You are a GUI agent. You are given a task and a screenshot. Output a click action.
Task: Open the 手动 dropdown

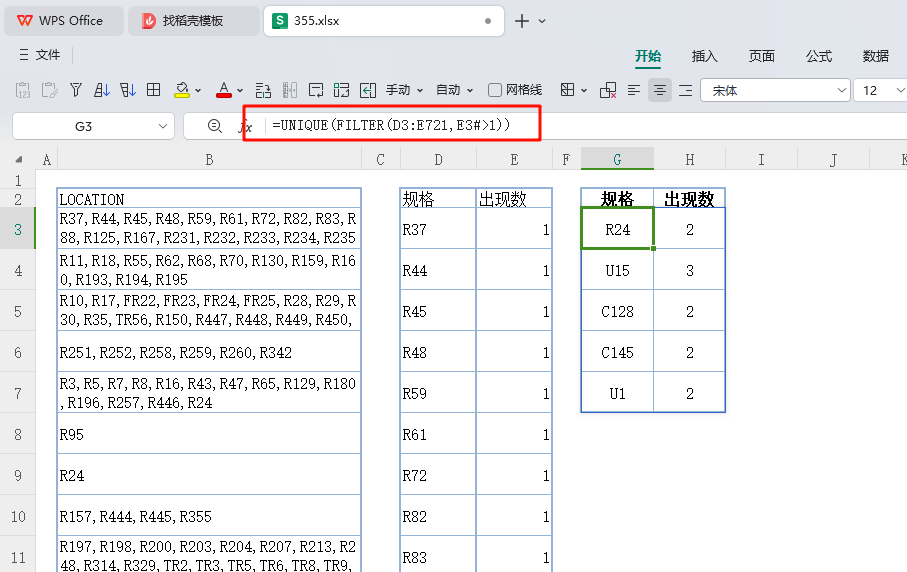click(404, 90)
